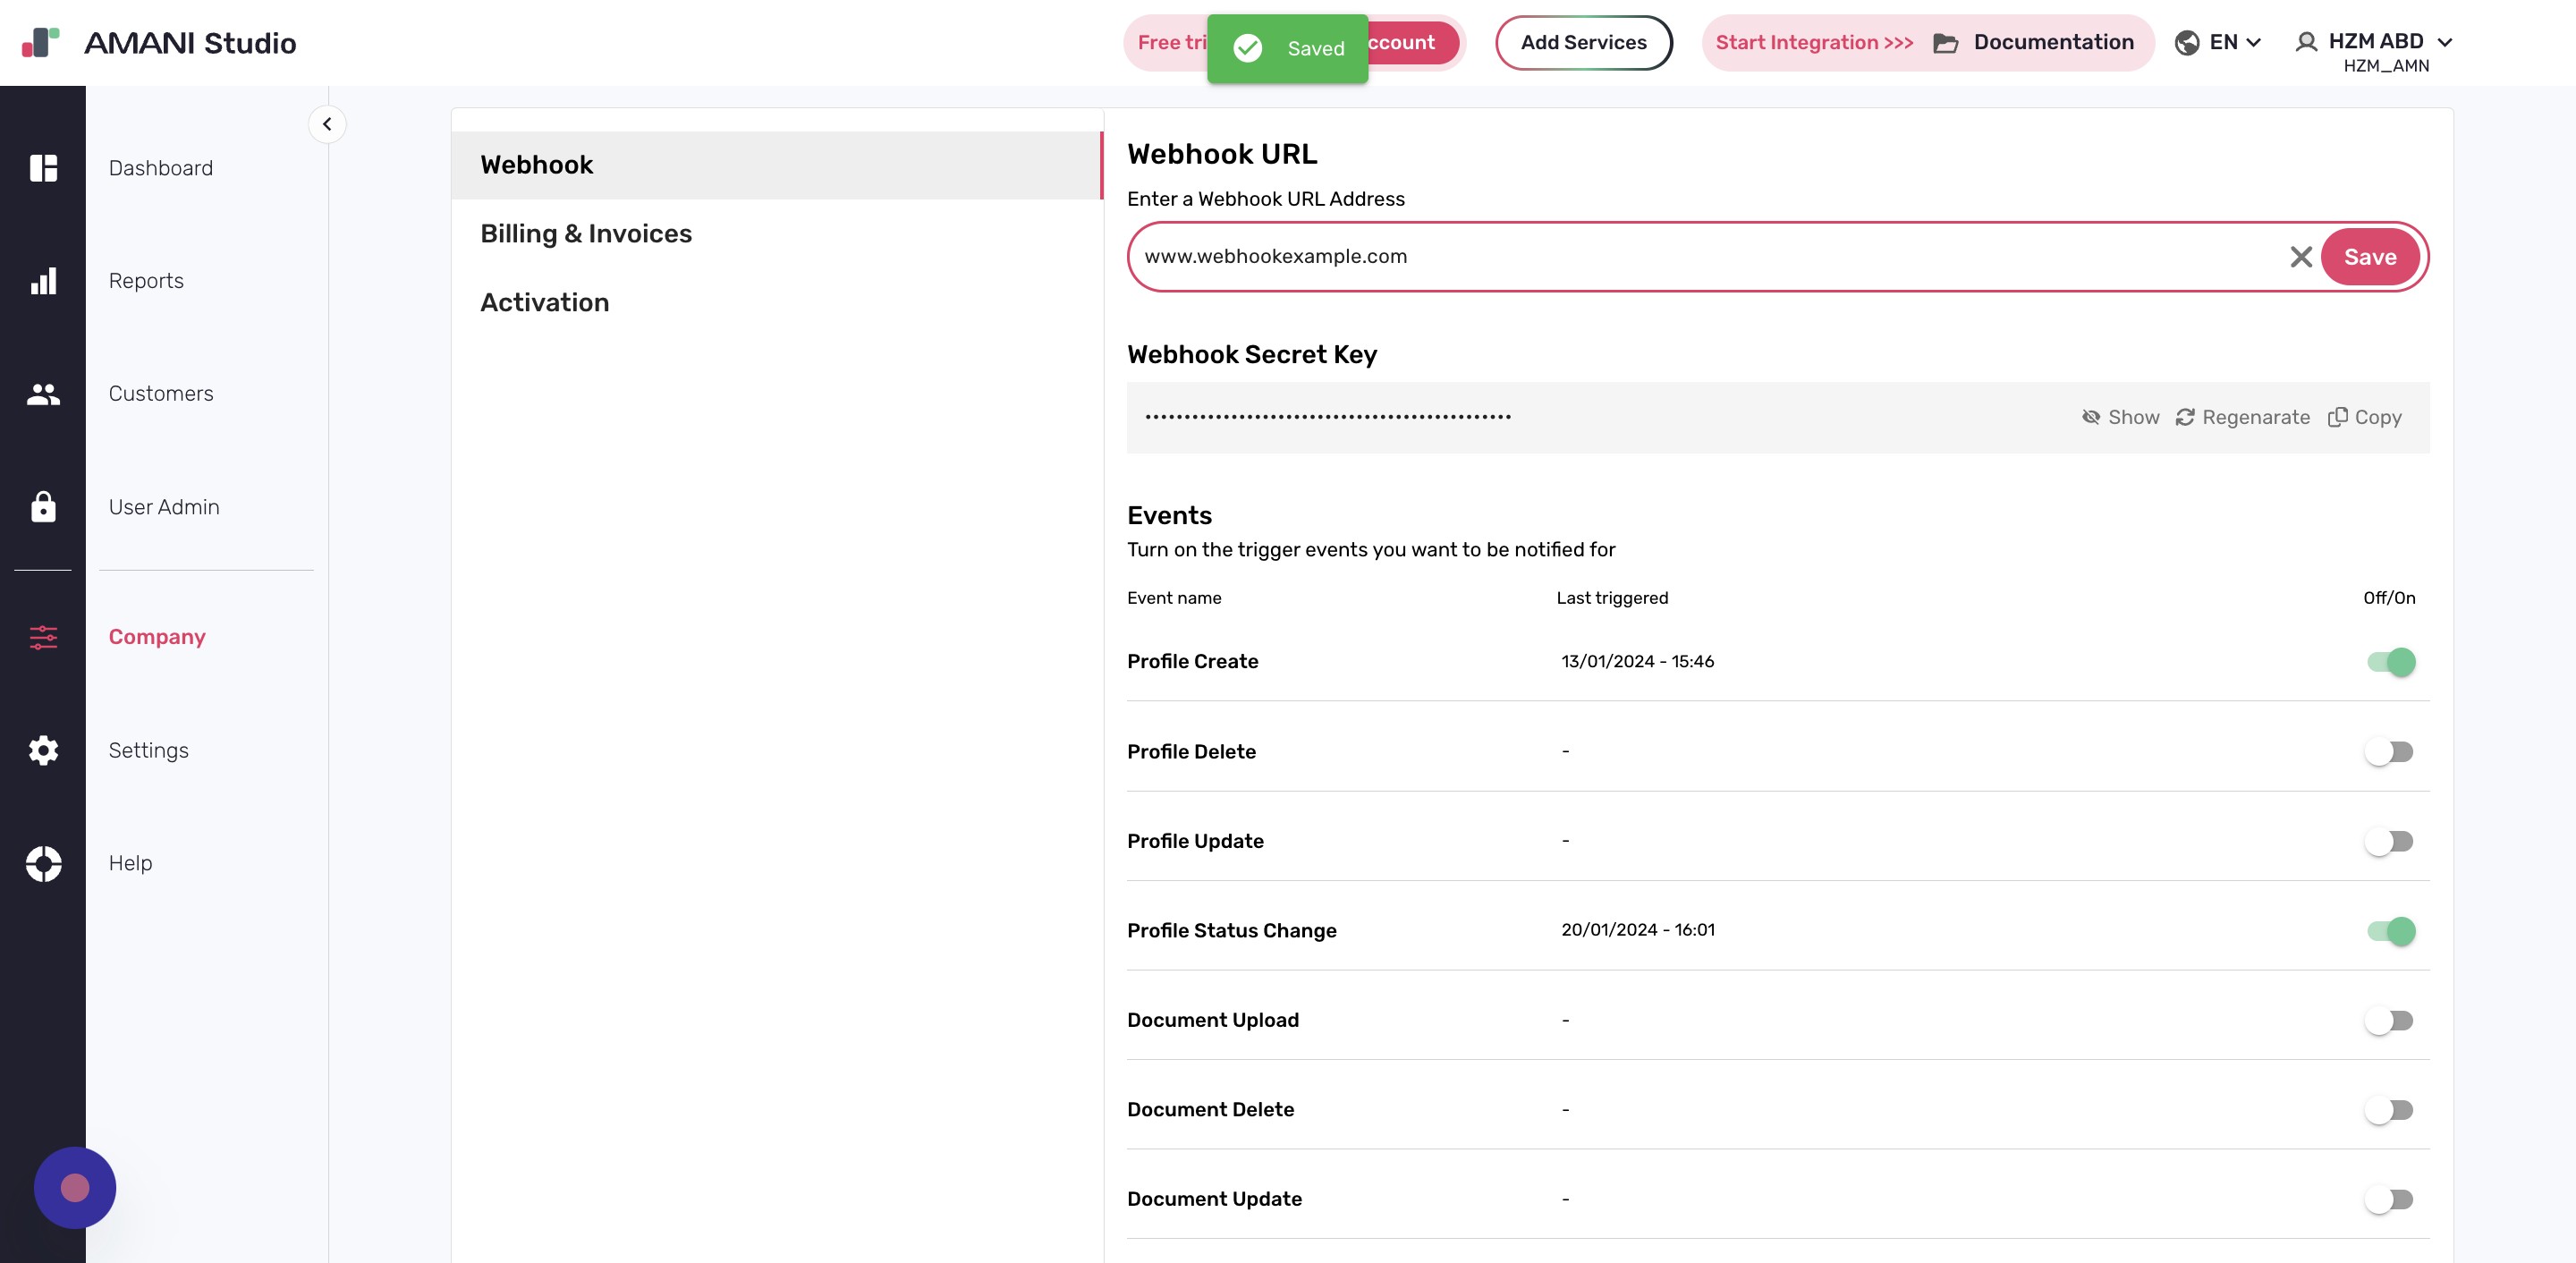This screenshot has width=2576, height=1263.
Task: Open Customers via the people icon
Action: 43,394
